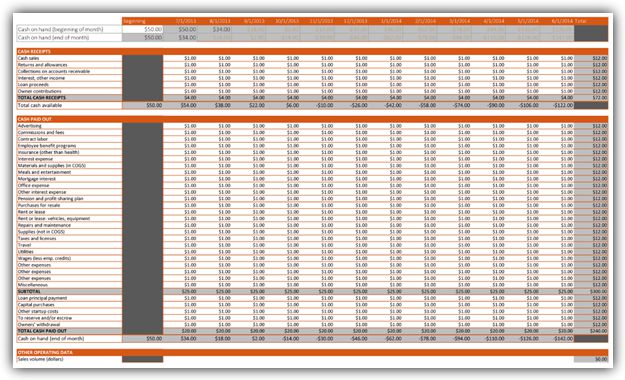This screenshot has height=380, width=625.
Task: Select 'To reserve and/or escrow' row label
Action: tap(45, 318)
